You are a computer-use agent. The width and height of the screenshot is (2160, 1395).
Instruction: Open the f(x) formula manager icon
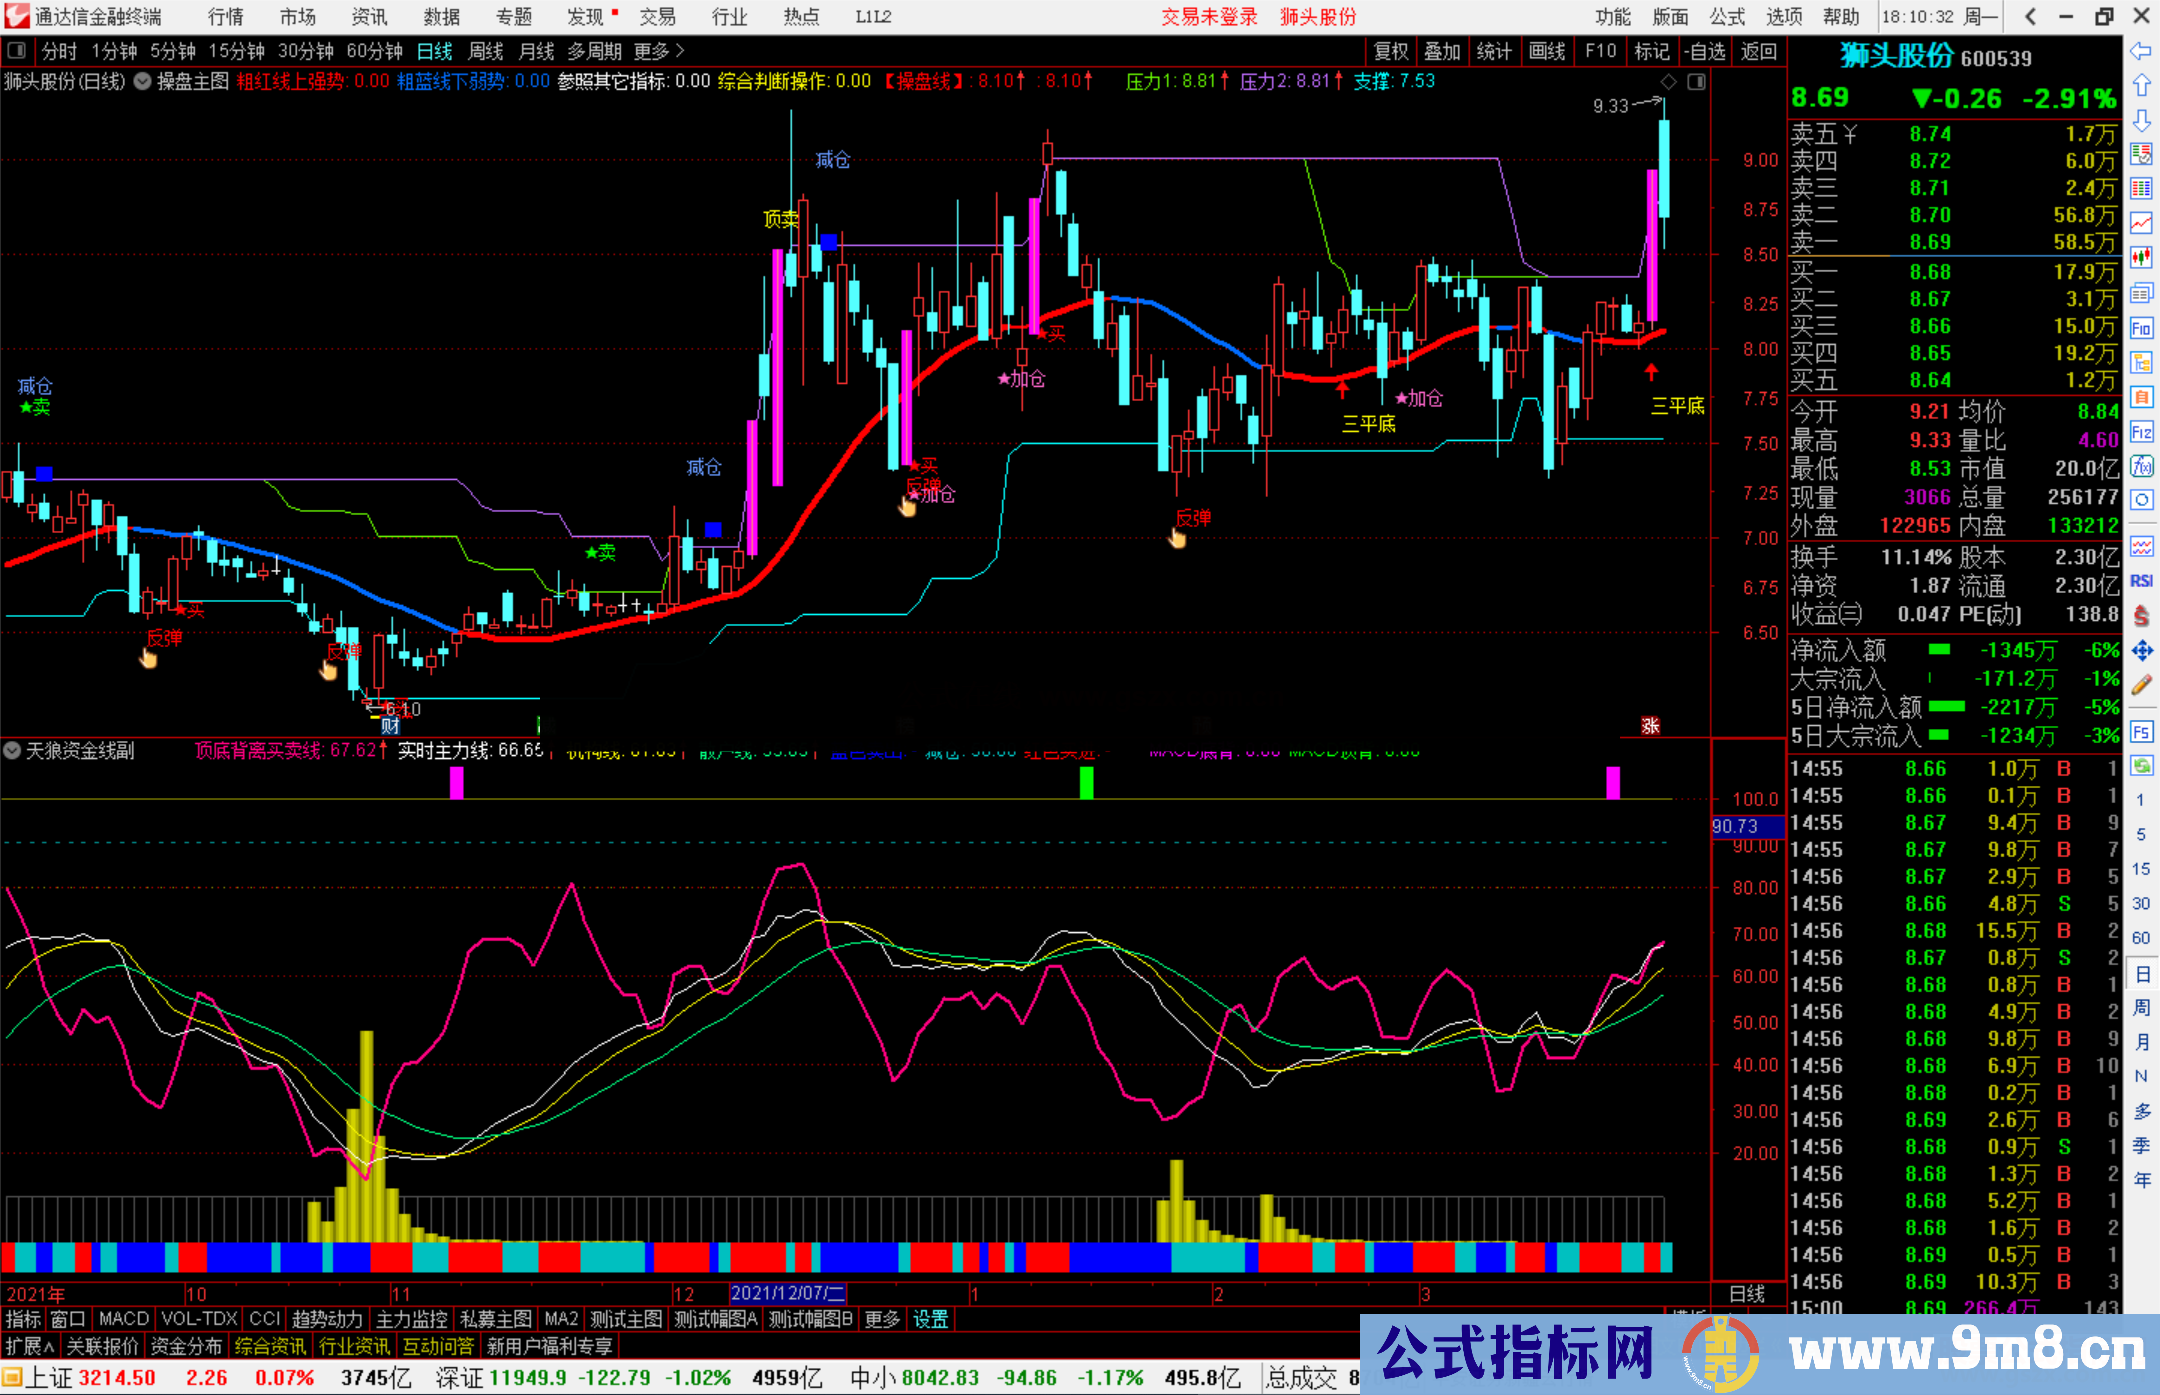coord(2141,466)
